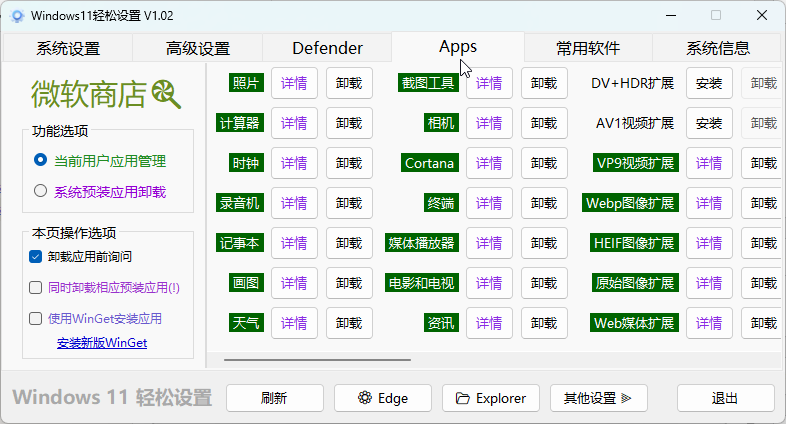
Task: Switch to the 高级设置 tab
Action: (198, 48)
